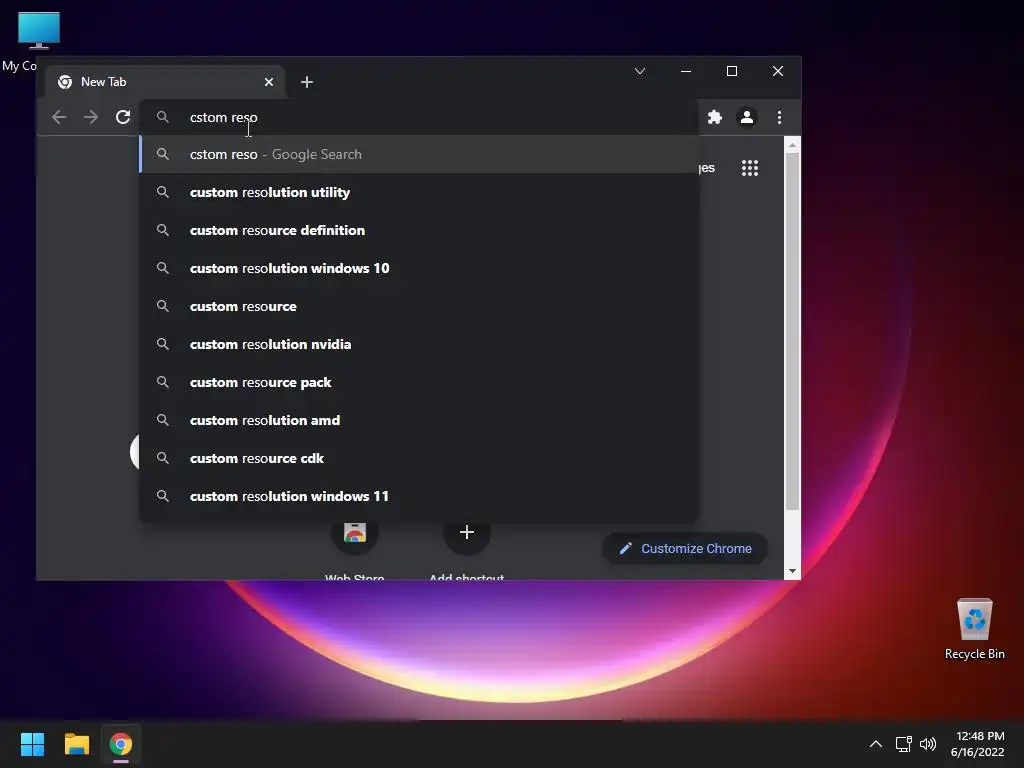
Task: Open the Google apps grid
Action: (750, 168)
